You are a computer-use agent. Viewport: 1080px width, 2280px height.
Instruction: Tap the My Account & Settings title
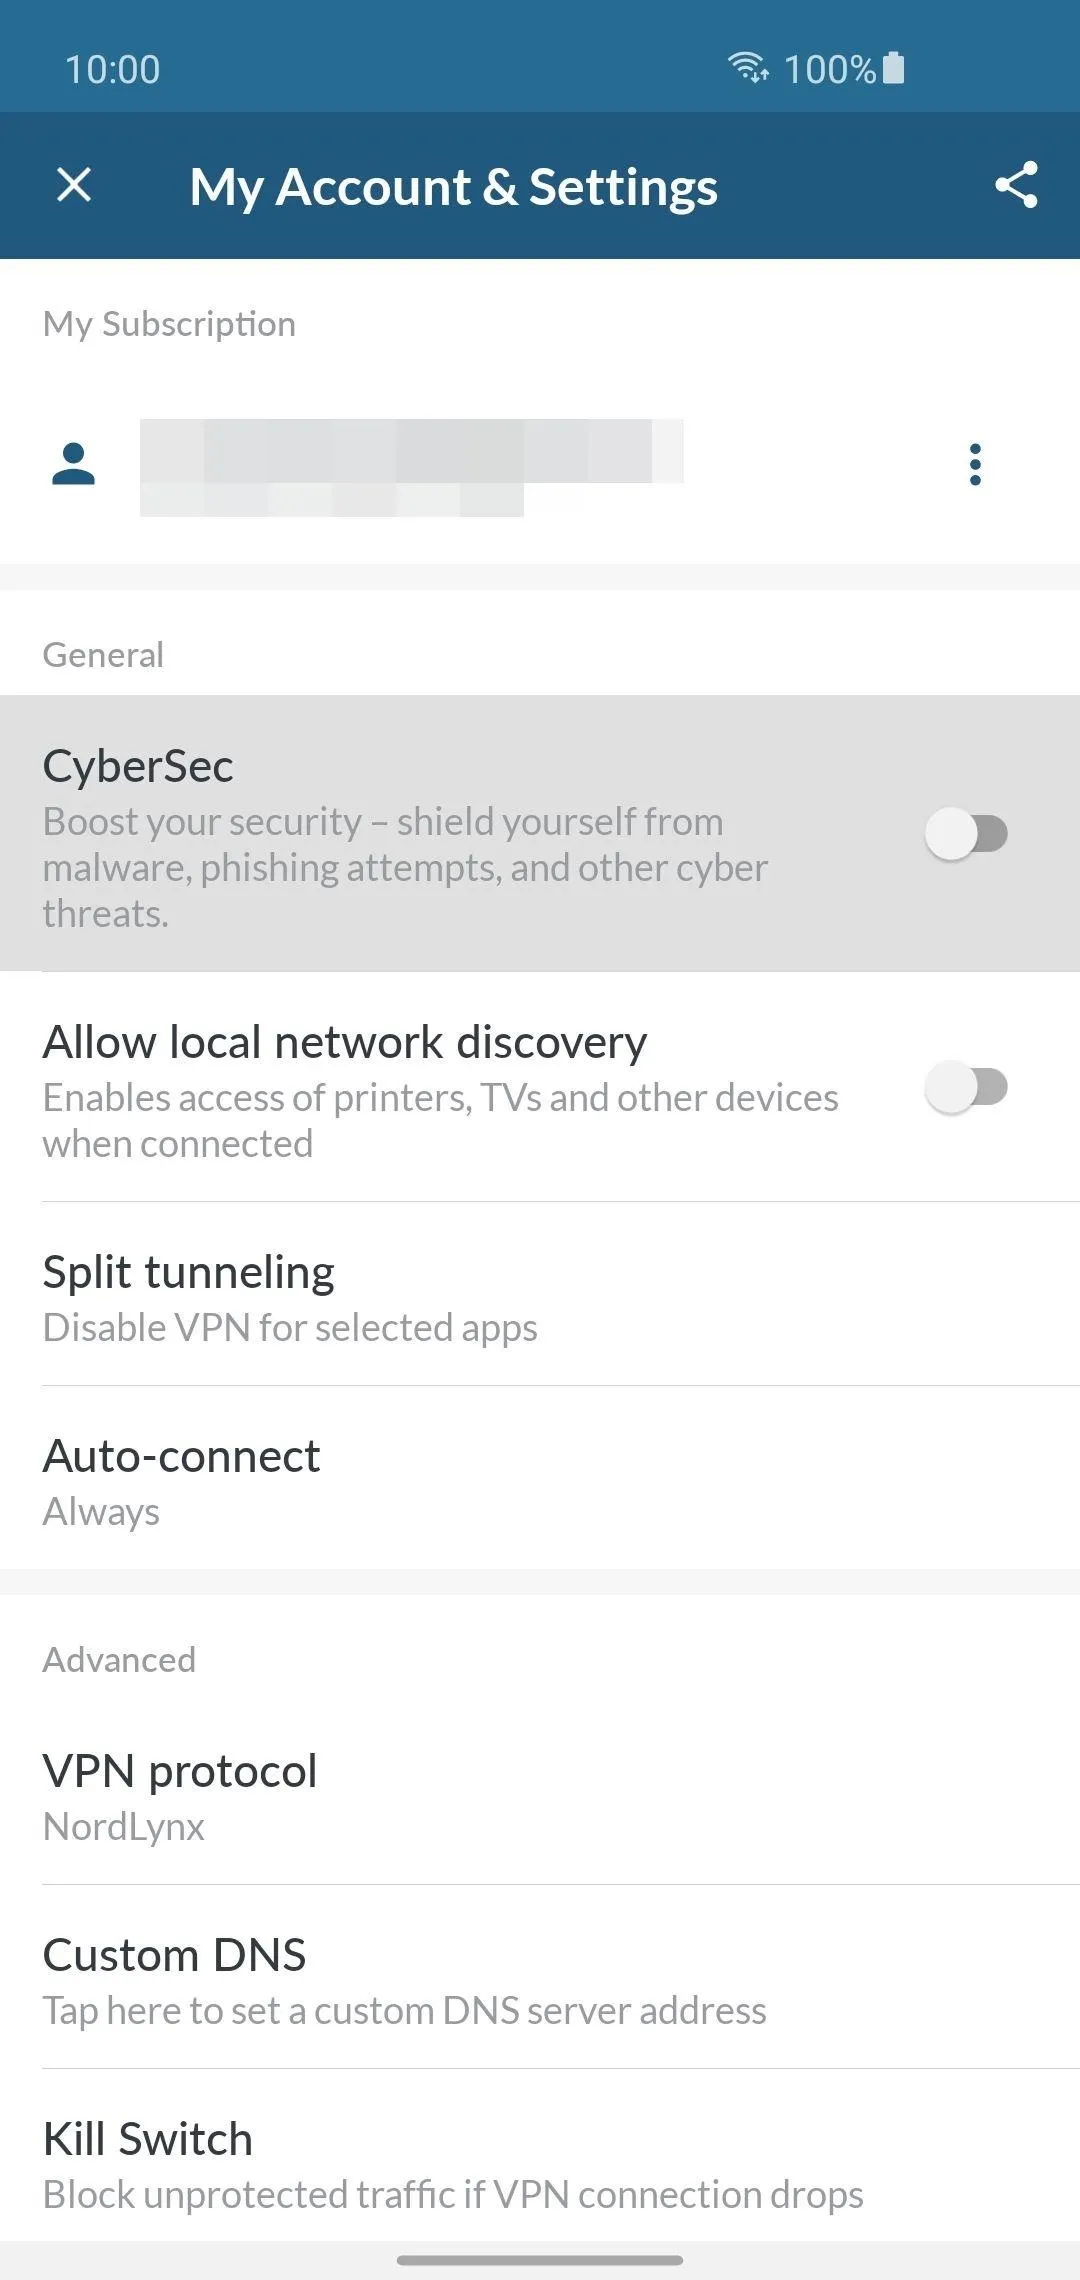[454, 187]
